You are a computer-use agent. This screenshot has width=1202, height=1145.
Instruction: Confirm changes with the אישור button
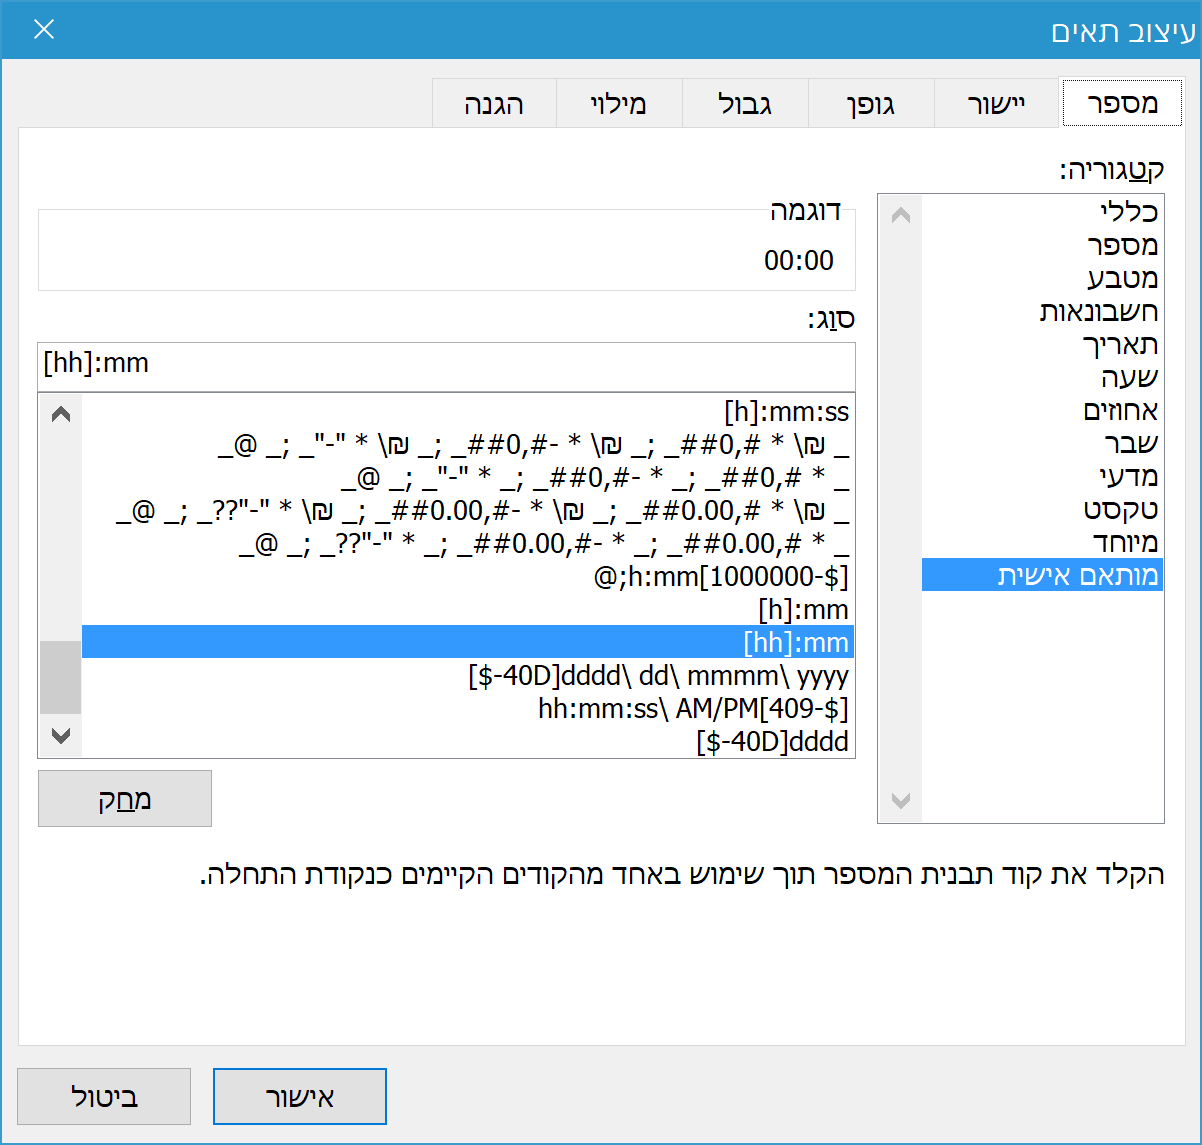(299, 1096)
